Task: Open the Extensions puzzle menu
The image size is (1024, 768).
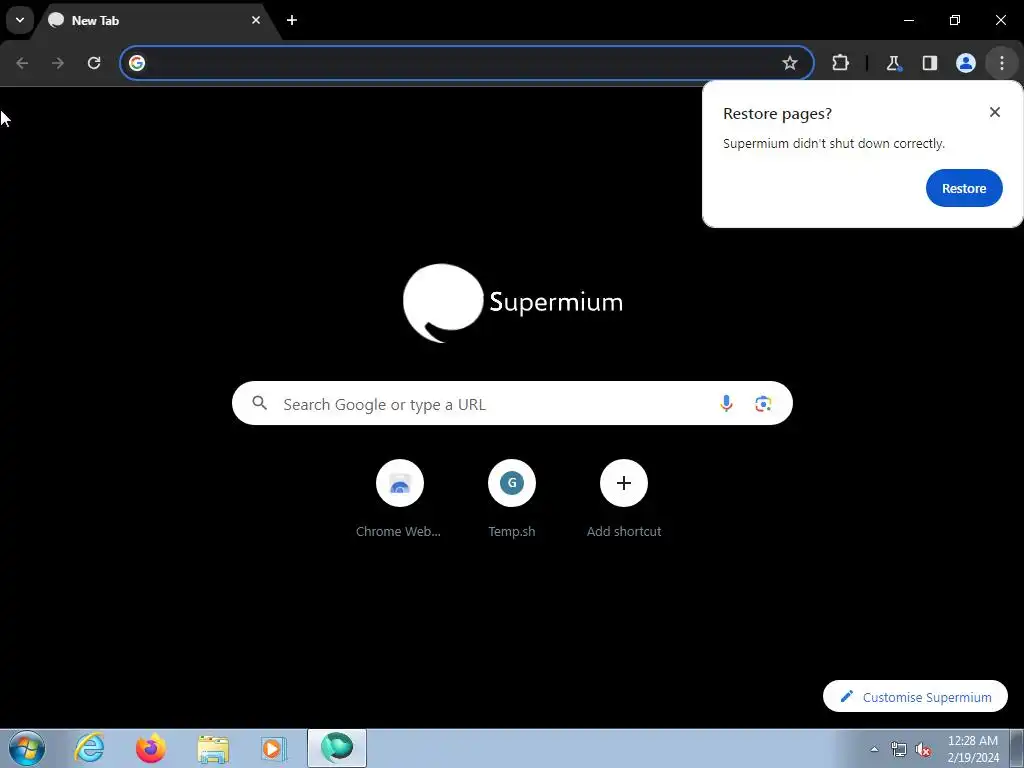Action: coord(840,63)
